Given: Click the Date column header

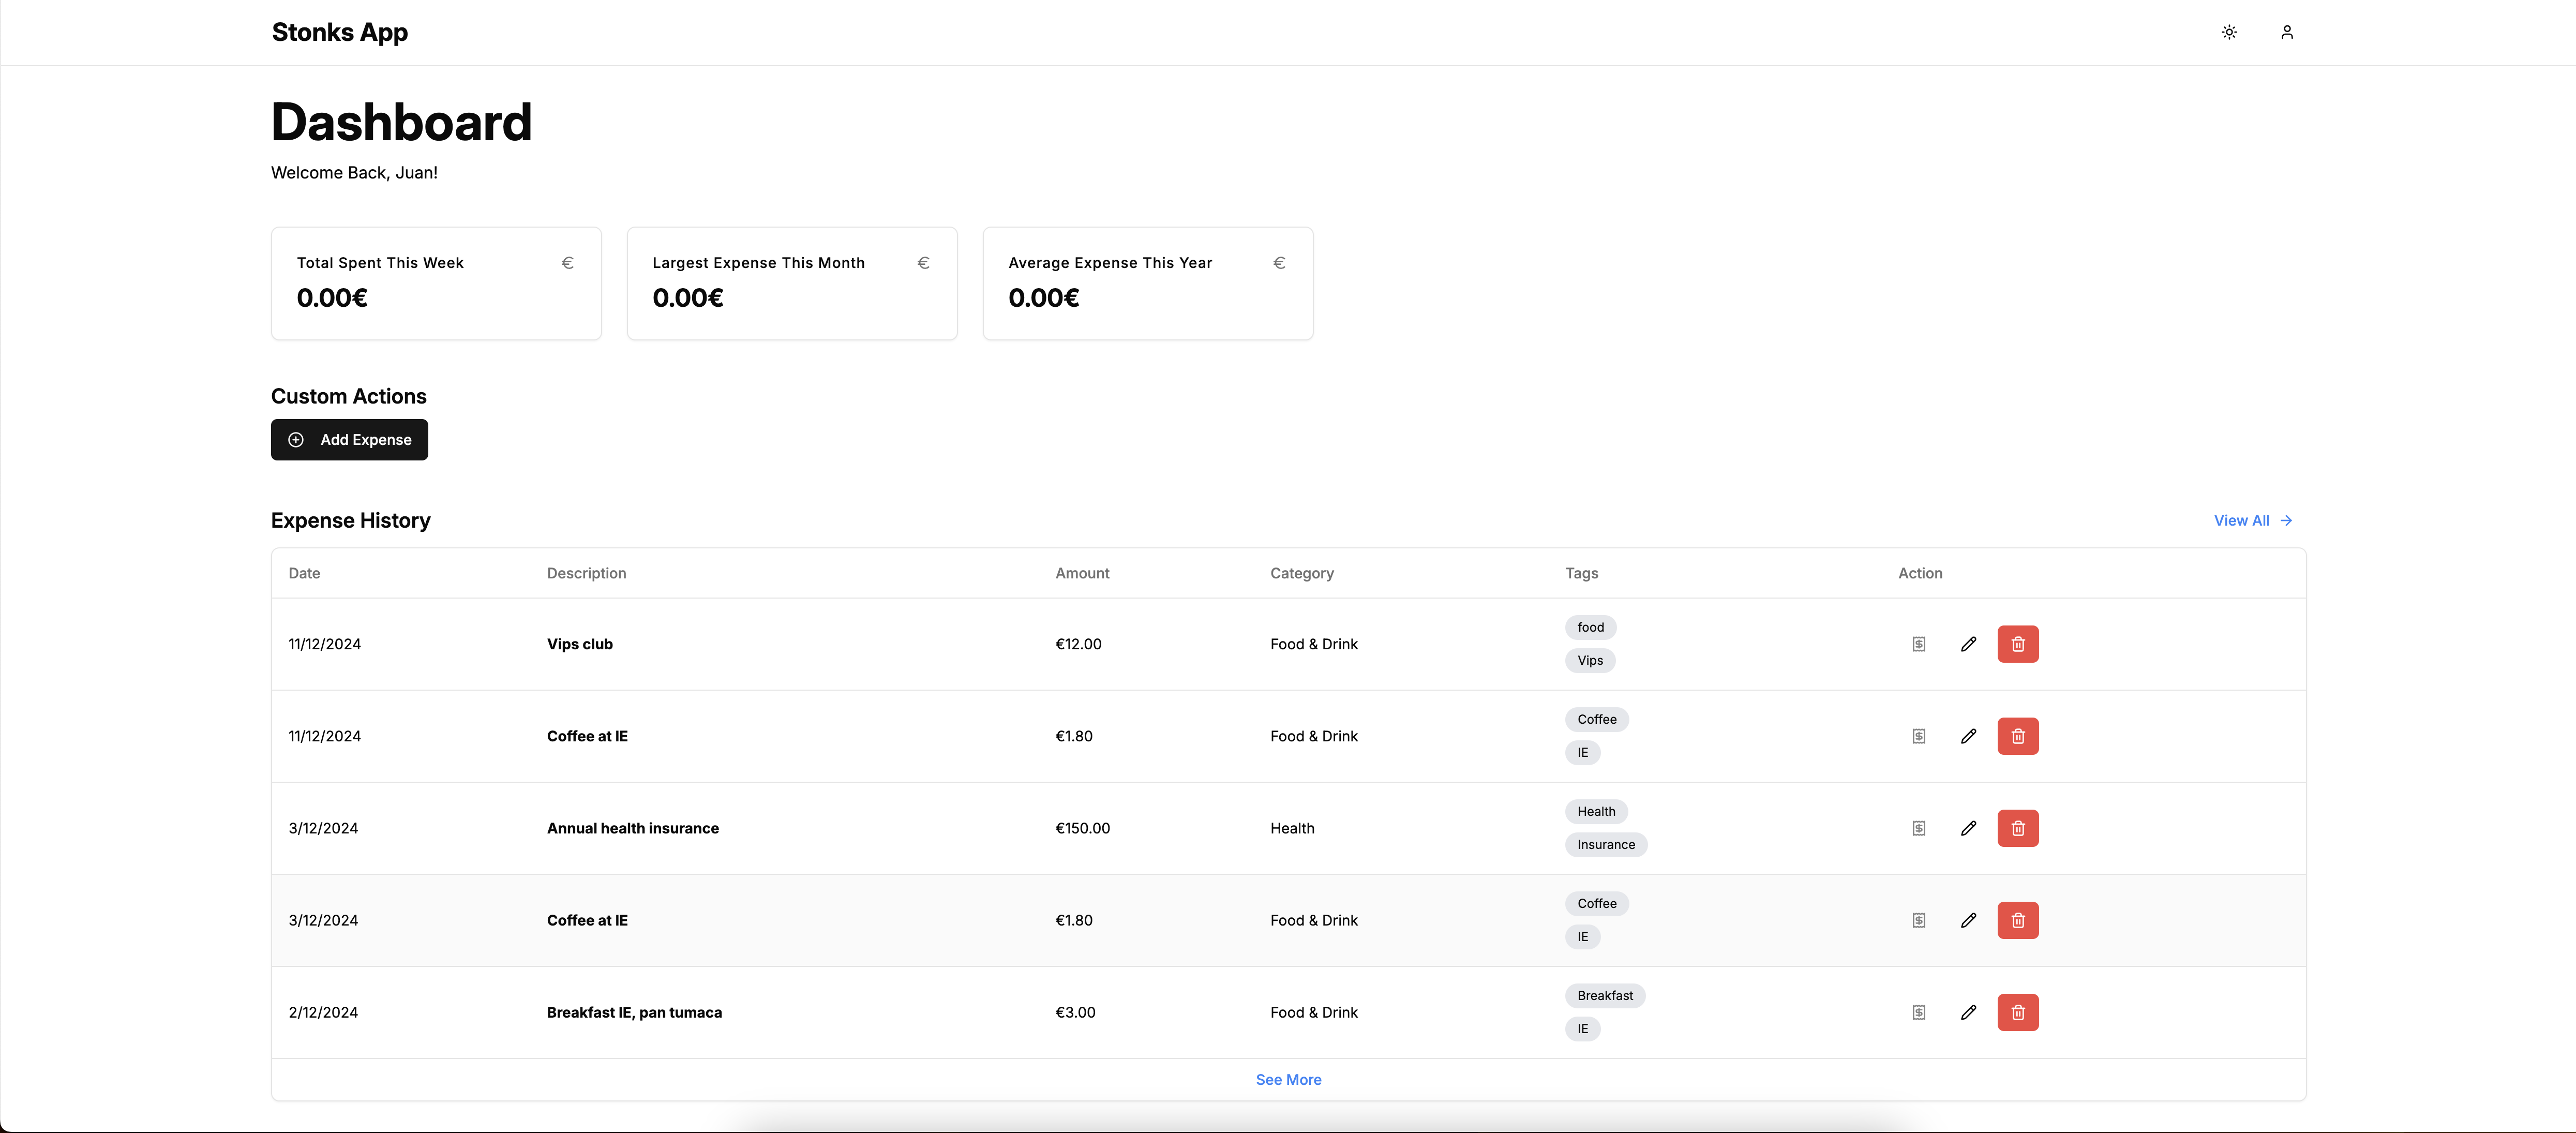Looking at the screenshot, I should tap(304, 573).
